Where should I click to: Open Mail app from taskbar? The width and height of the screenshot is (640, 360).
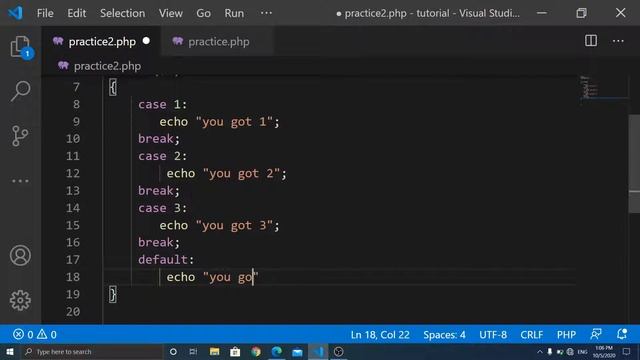[x=297, y=352]
